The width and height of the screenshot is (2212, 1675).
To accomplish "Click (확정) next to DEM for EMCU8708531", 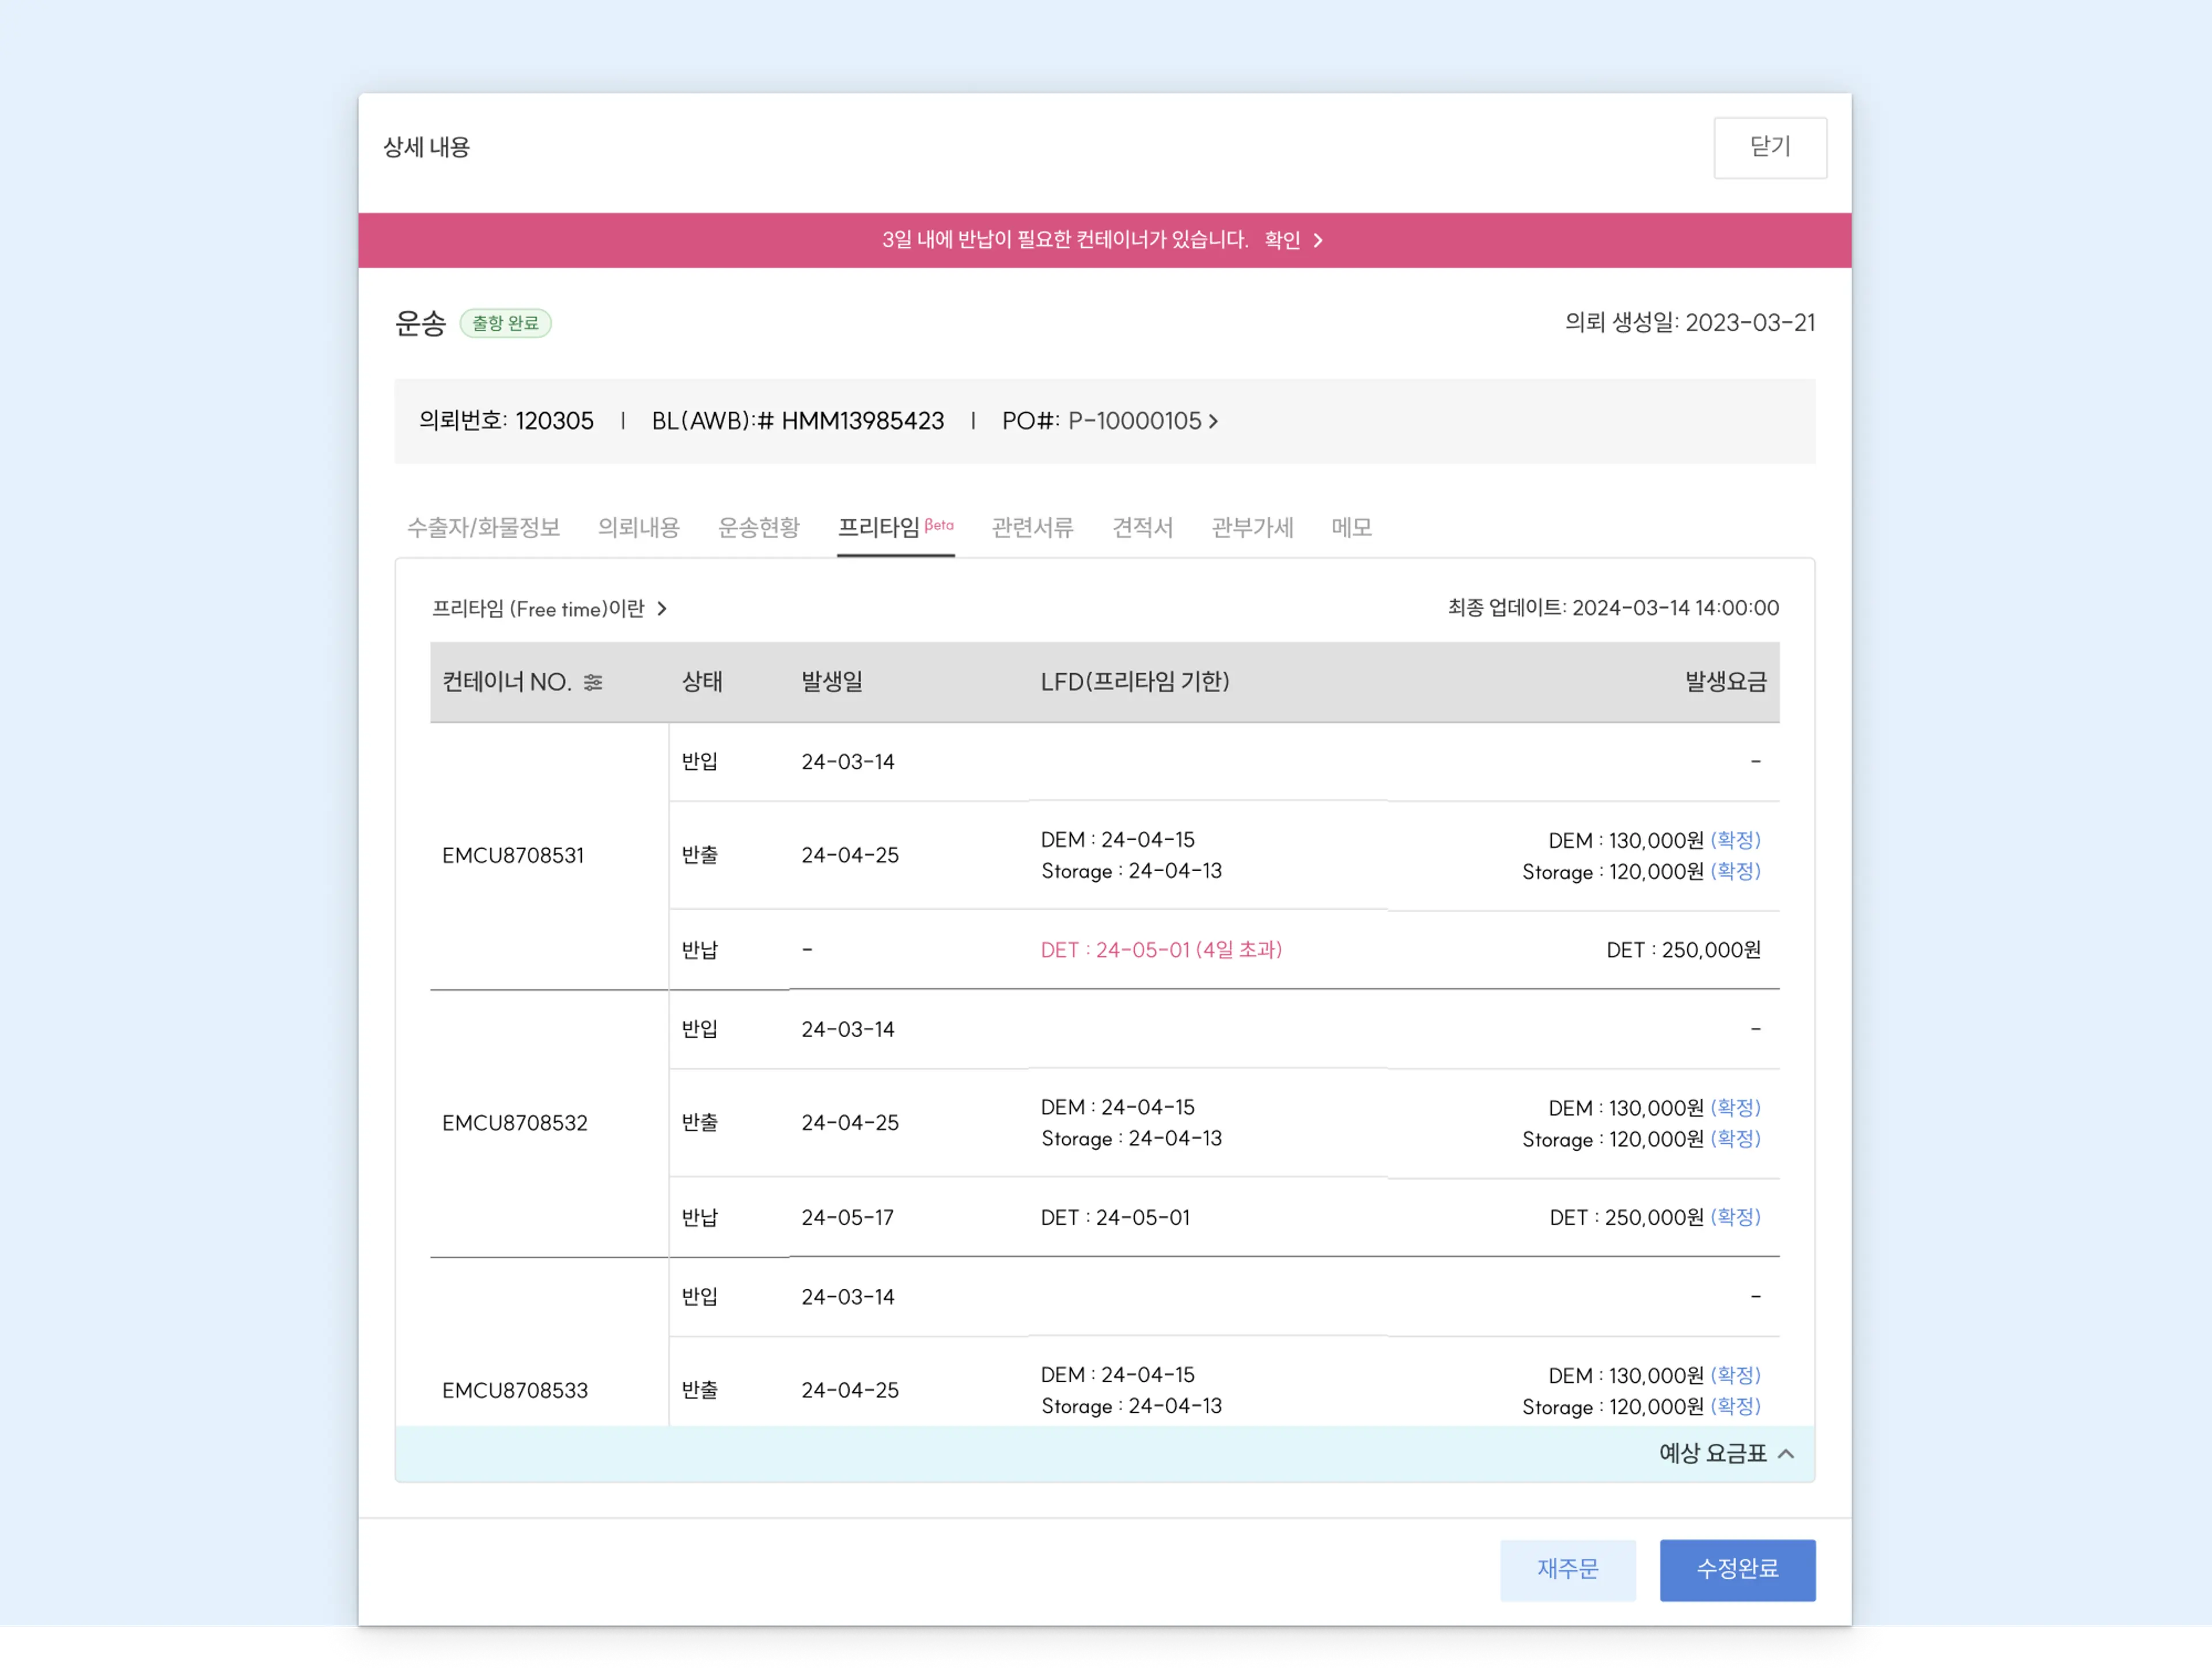I will pos(1735,840).
